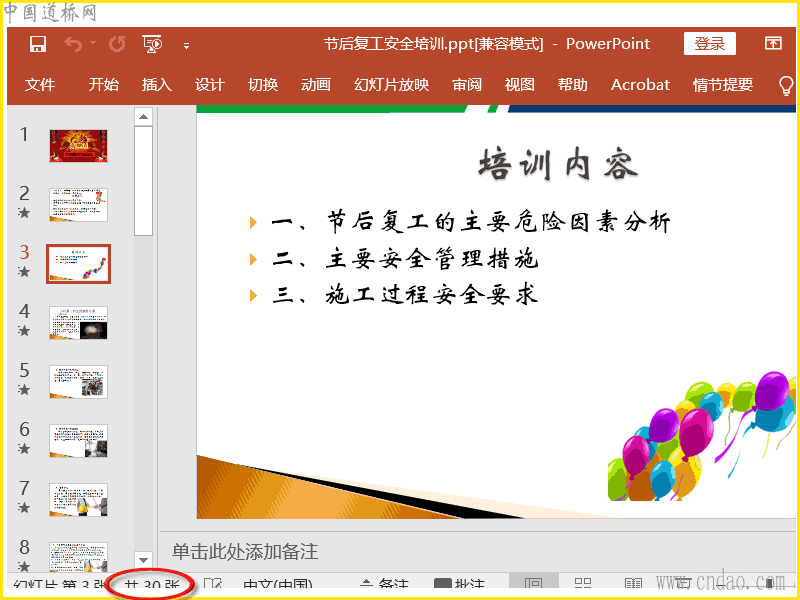
Task: Select slide 6 thumbnail
Action: pyautogui.click(x=78, y=441)
